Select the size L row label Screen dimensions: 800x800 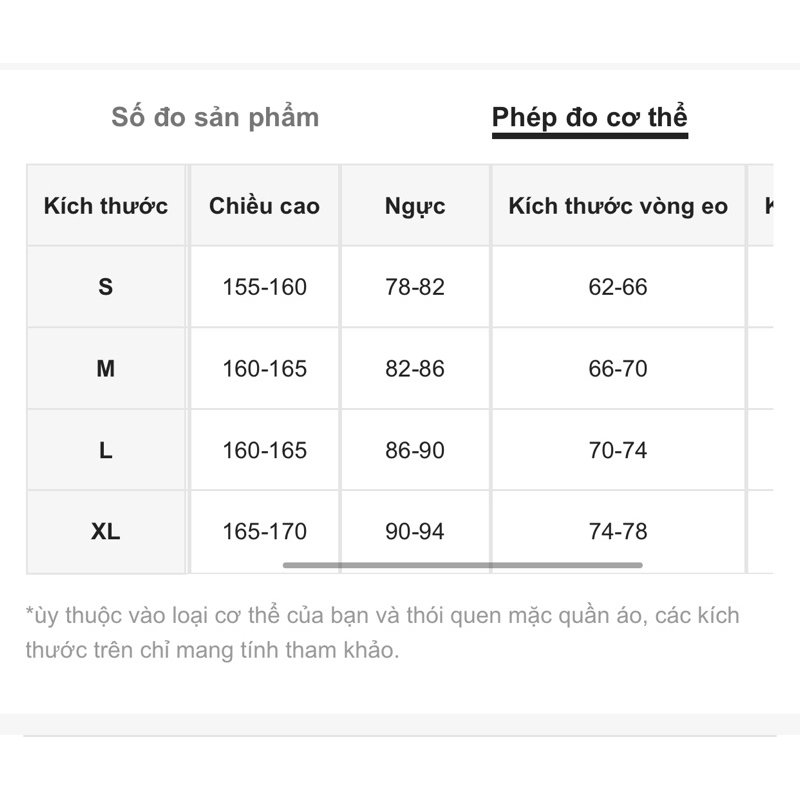[x=106, y=450]
